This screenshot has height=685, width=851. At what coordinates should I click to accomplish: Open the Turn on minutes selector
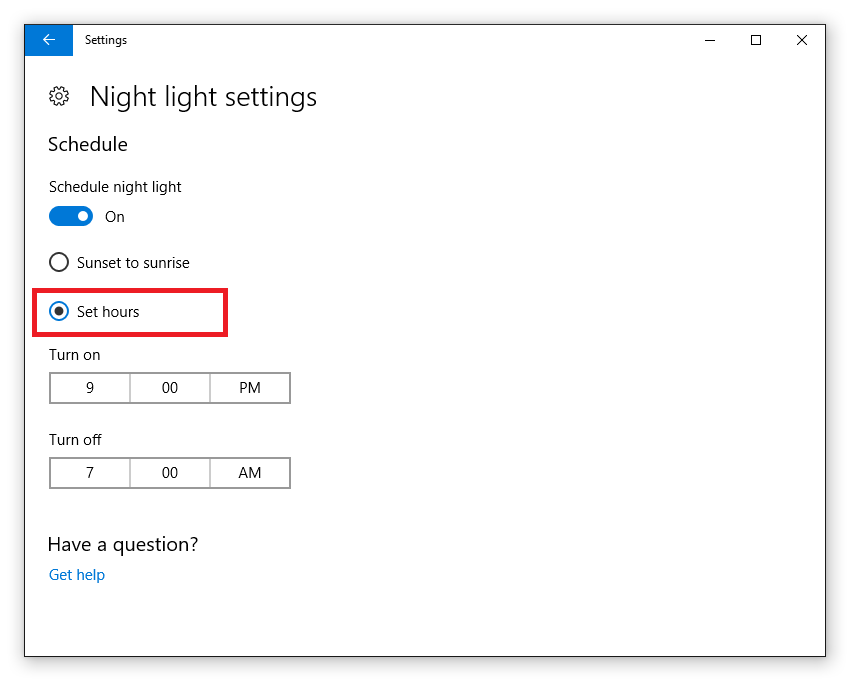coord(170,388)
